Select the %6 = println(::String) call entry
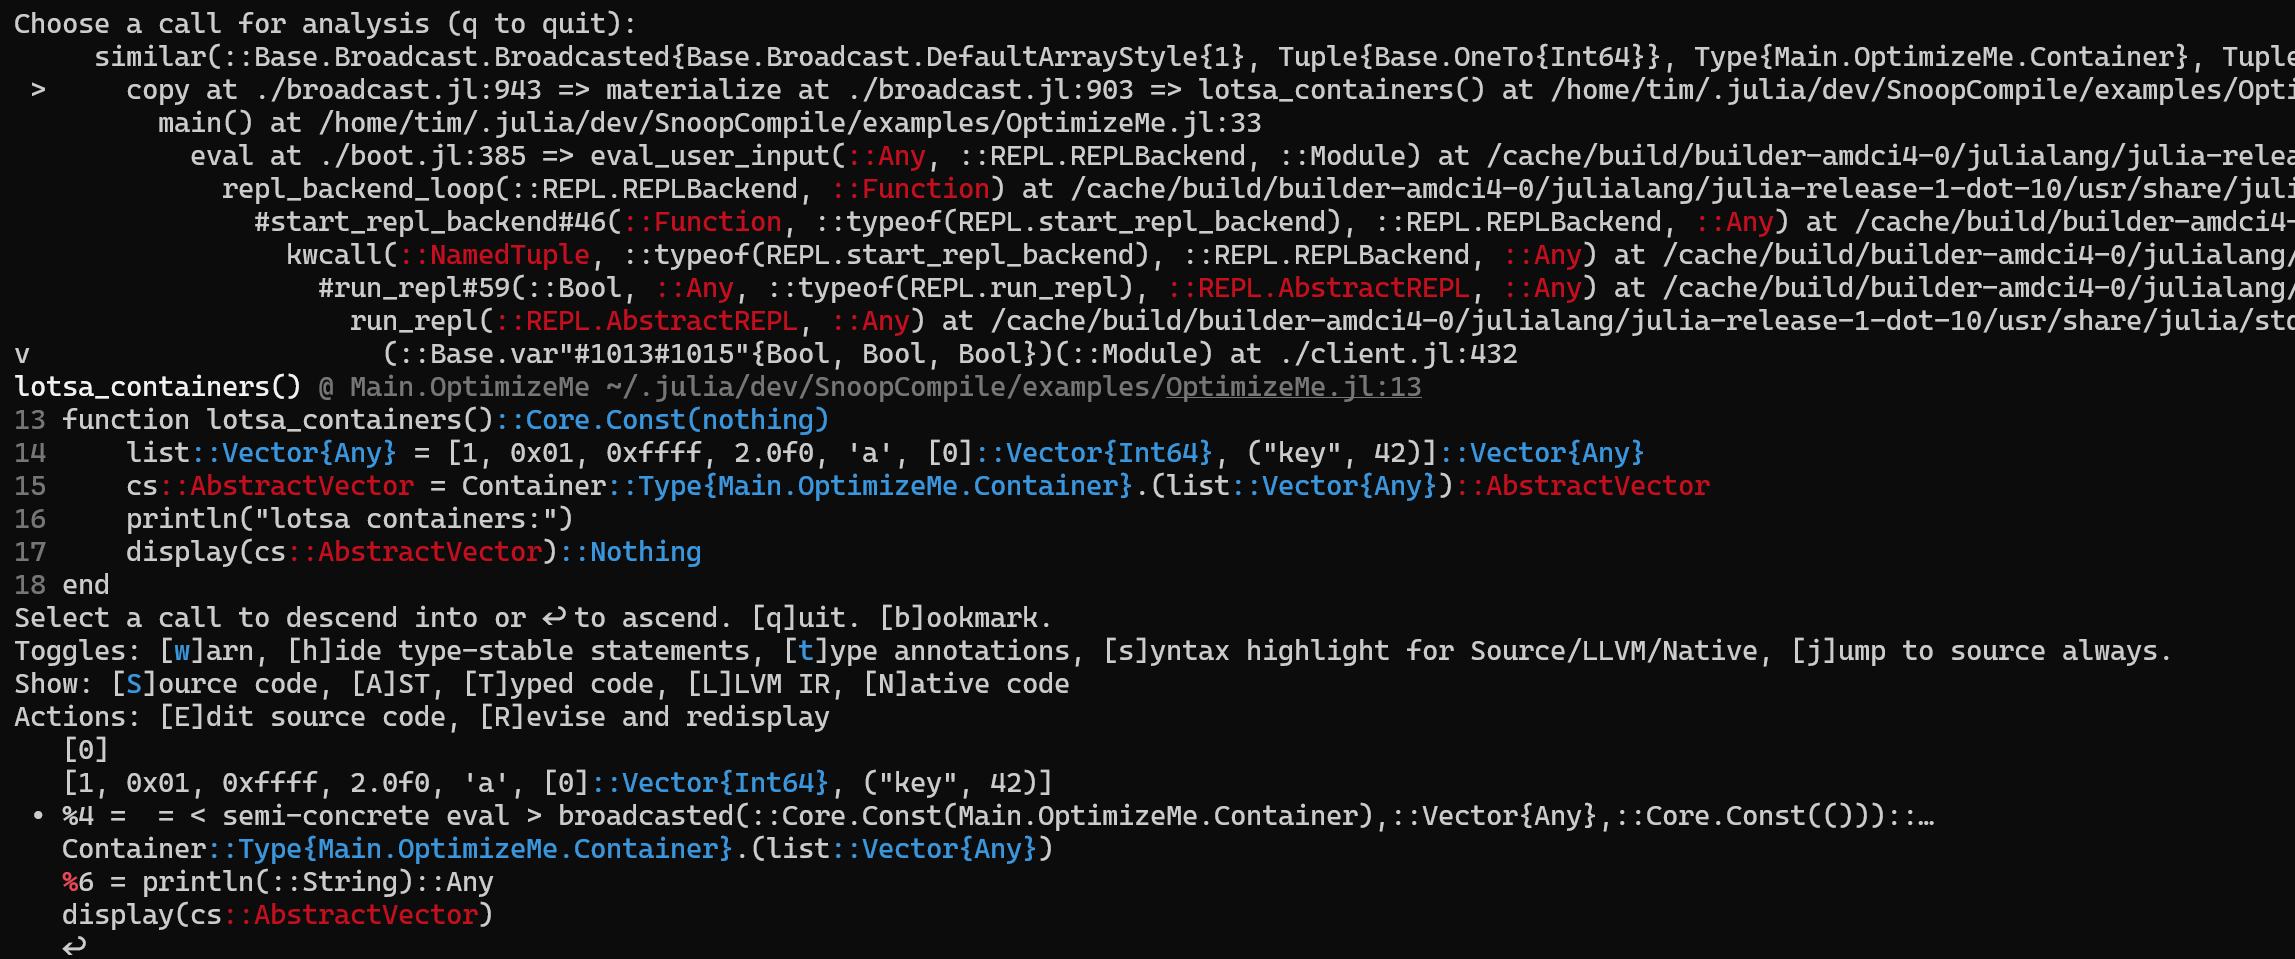The image size is (2295, 959). 277,882
